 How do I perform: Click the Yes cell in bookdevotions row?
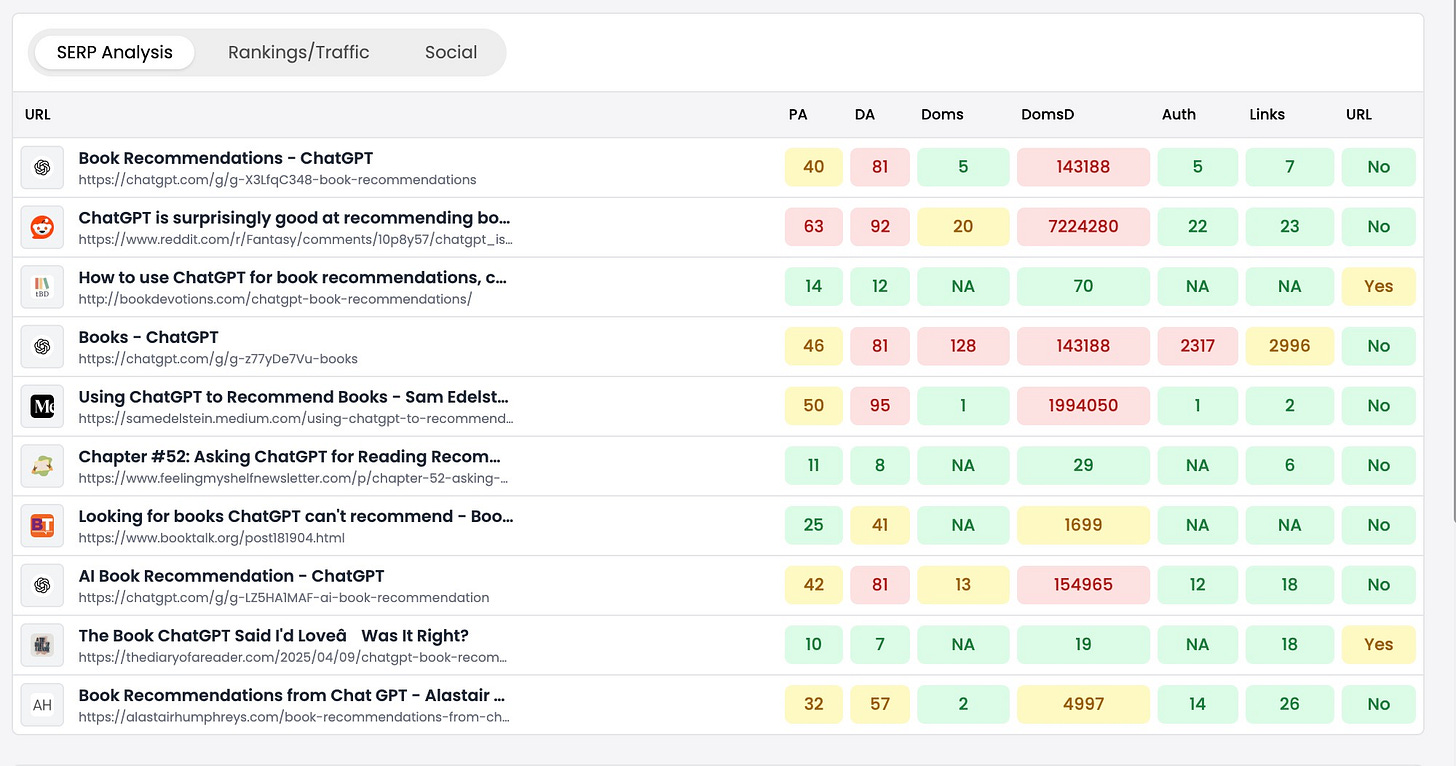[x=1379, y=286]
